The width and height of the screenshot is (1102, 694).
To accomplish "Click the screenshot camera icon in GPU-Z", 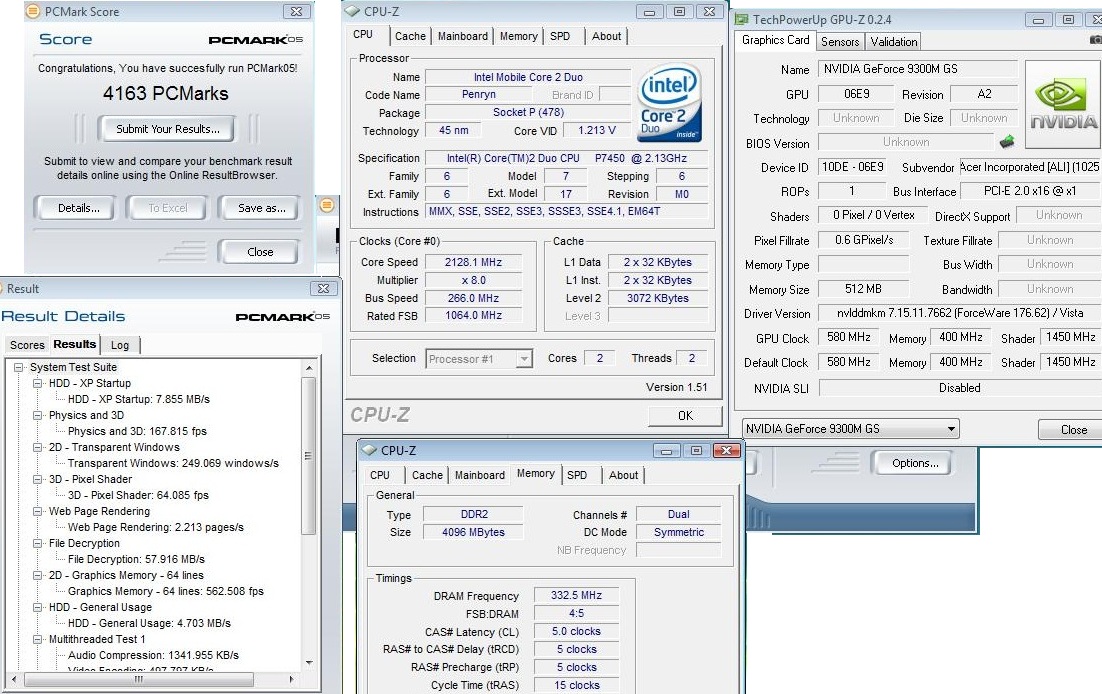I will 1096,40.
